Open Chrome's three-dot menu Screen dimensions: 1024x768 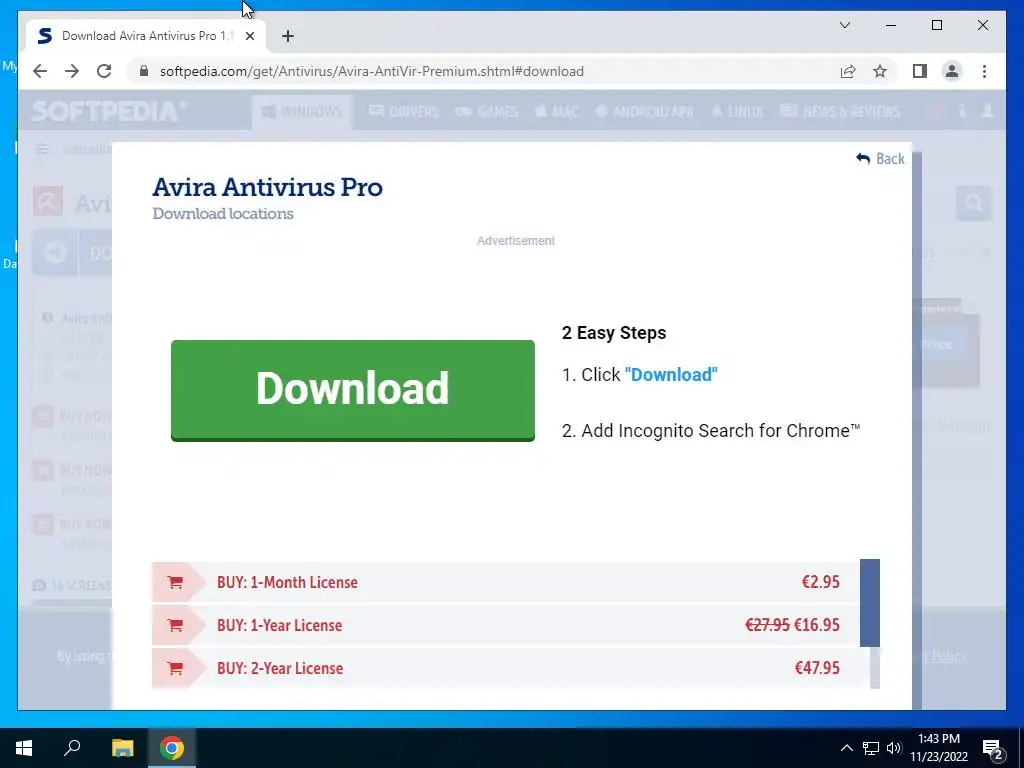(x=984, y=71)
